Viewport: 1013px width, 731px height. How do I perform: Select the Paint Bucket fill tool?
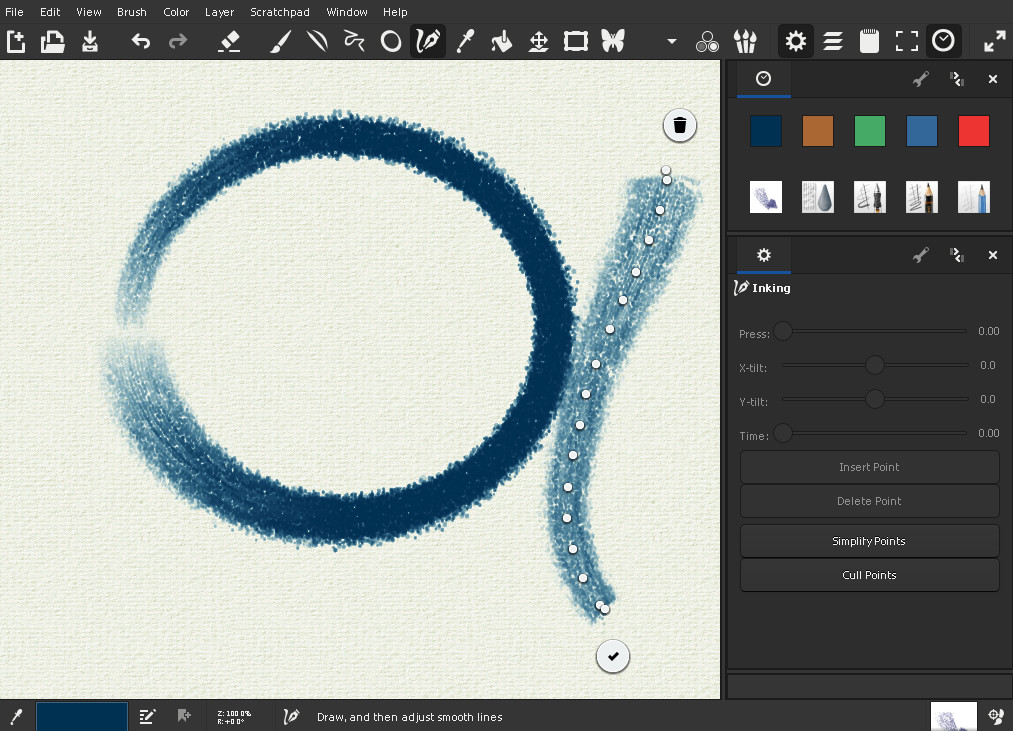(501, 41)
